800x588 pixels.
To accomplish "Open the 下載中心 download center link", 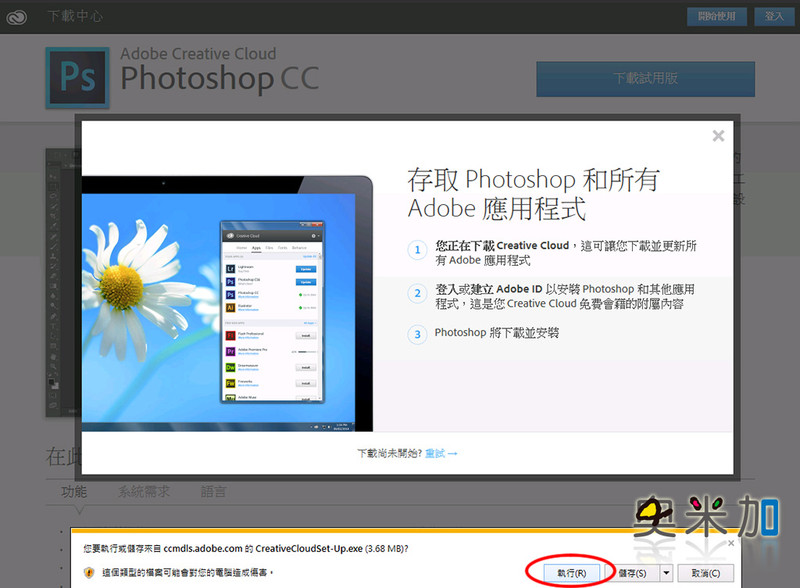I will (75, 16).
